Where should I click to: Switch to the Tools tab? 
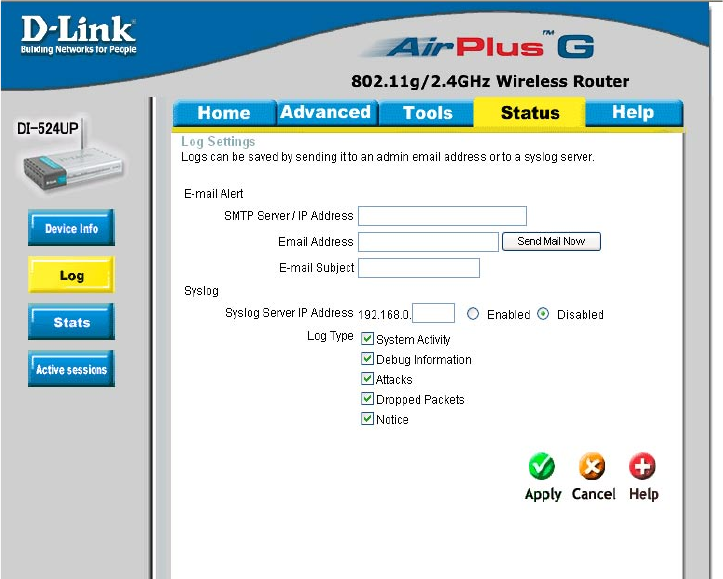[x=427, y=113]
